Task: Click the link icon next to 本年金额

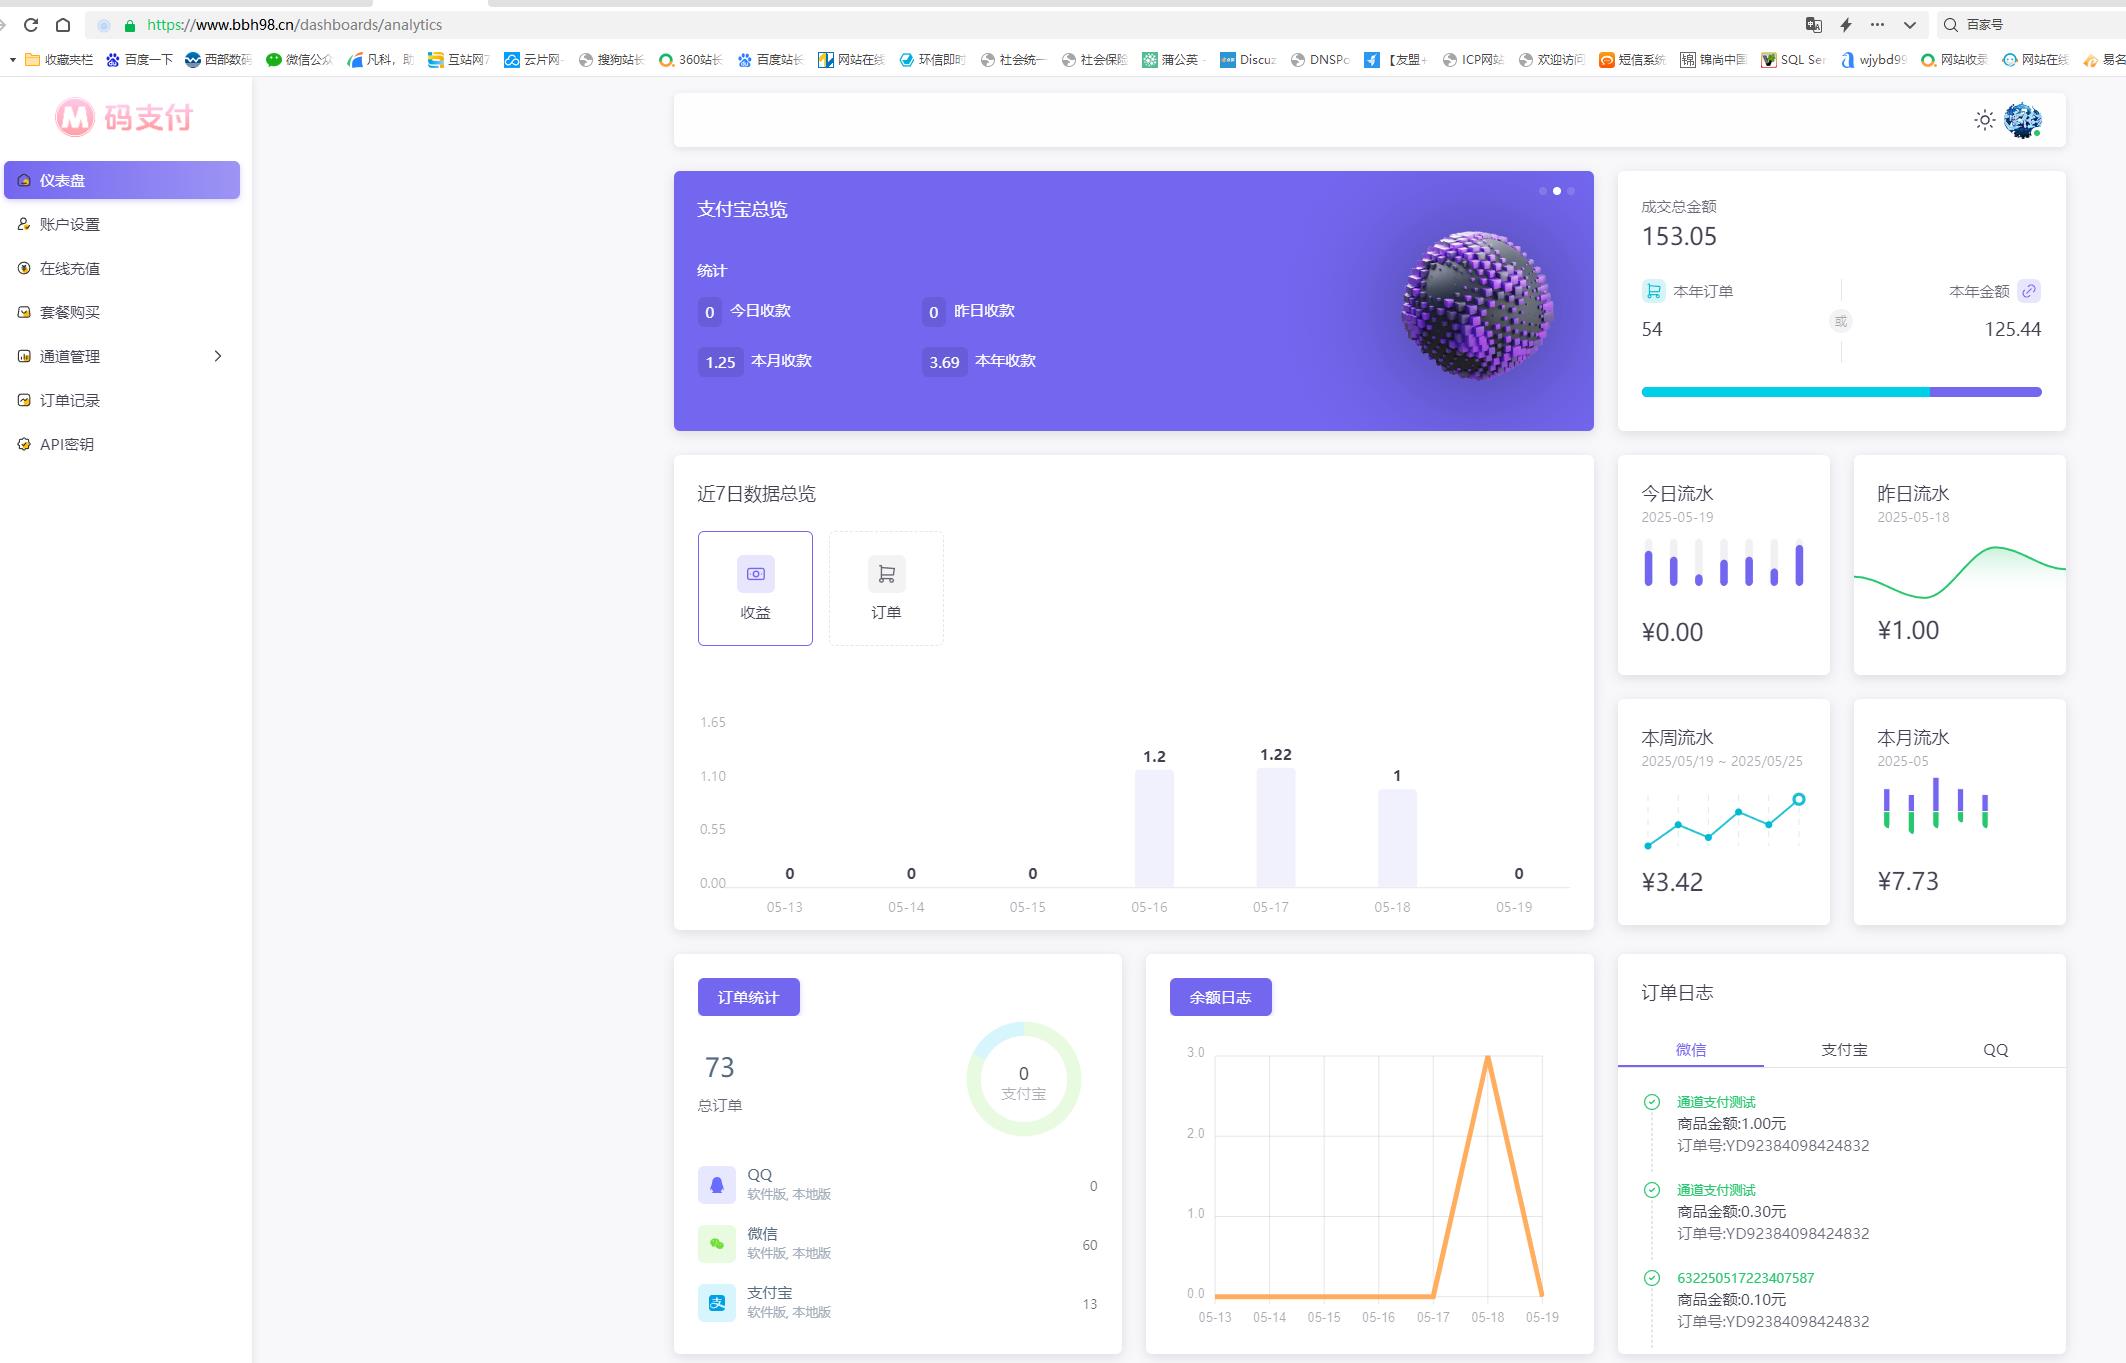Action: (2028, 291)
